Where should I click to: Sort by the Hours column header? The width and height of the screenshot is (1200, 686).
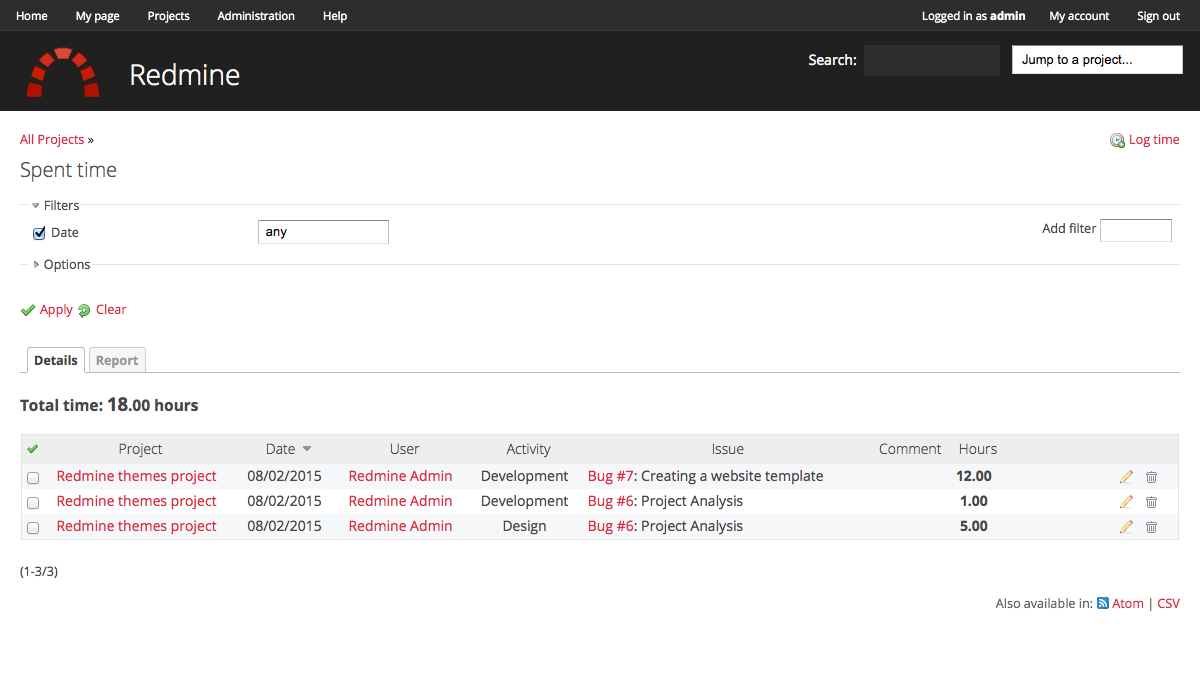pos(978,449)
